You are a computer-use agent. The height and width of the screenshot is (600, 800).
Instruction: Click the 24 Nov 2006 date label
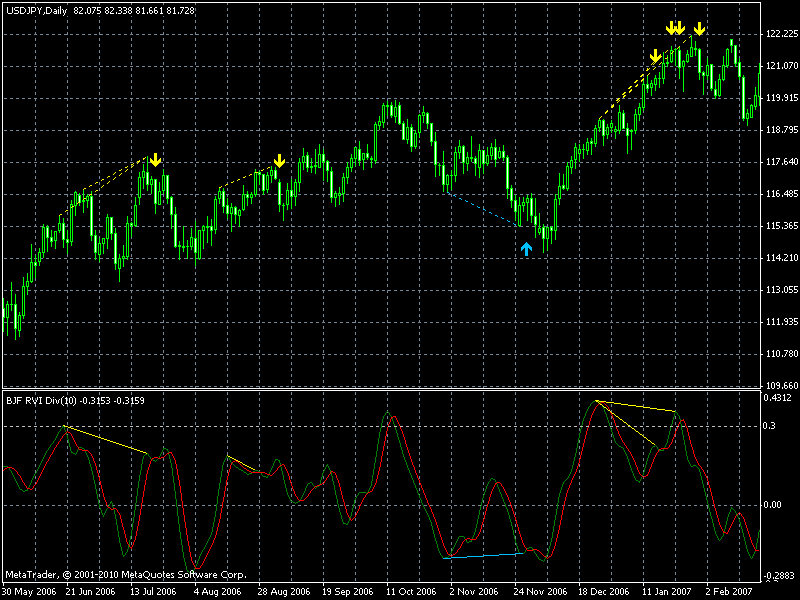[540, 592]
